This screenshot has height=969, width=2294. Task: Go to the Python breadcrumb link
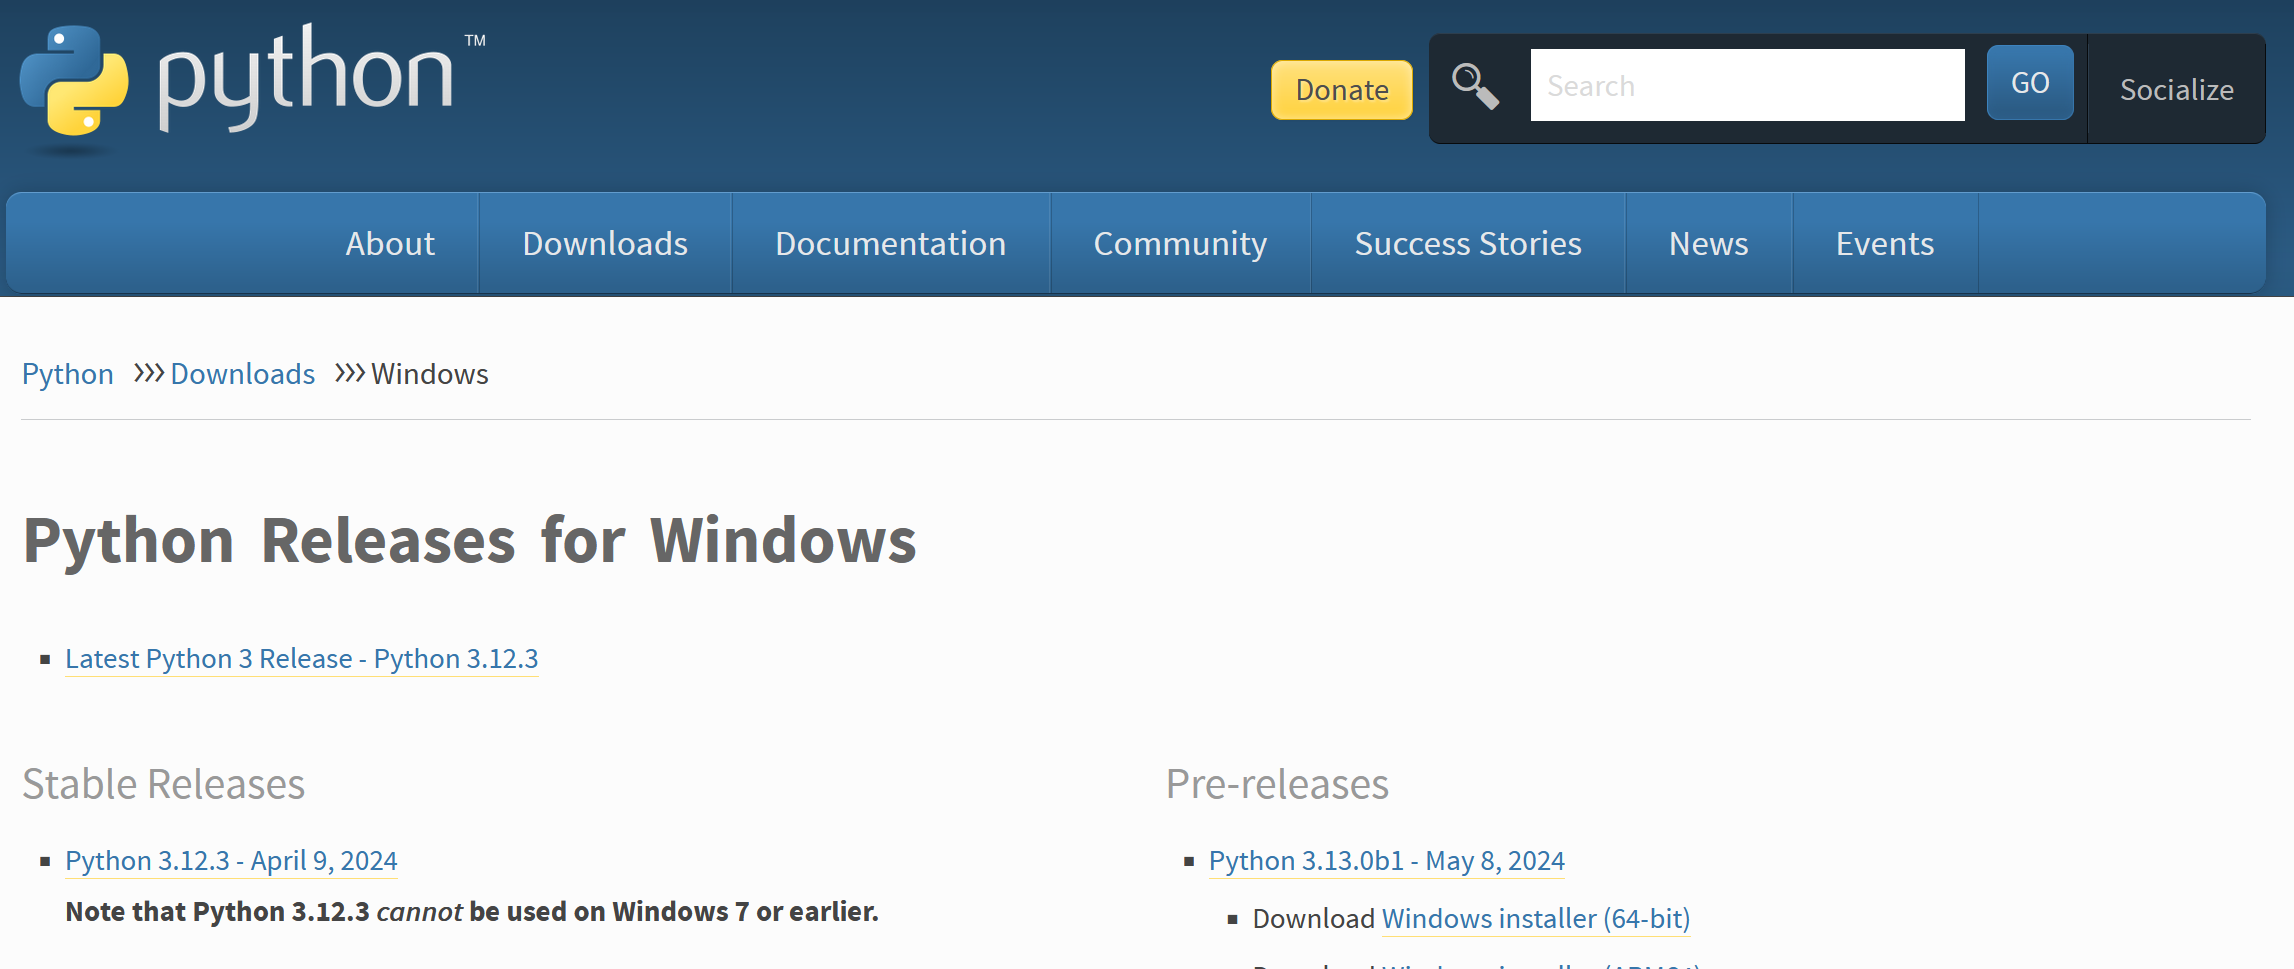pyautogui.click(x=68, y=374)
